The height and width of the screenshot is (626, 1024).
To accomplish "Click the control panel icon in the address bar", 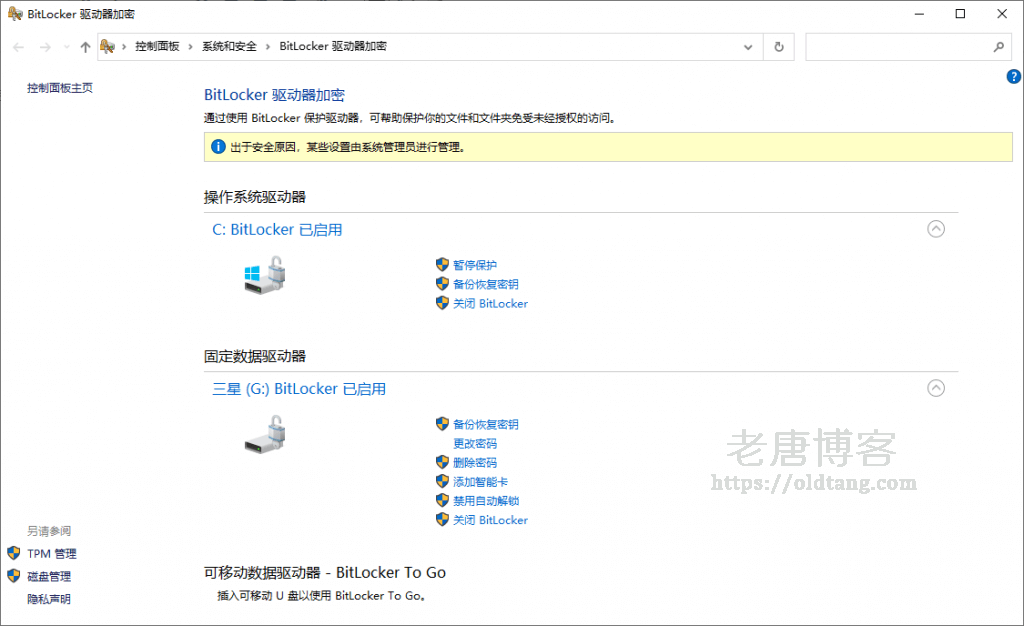I will (107, 47).
